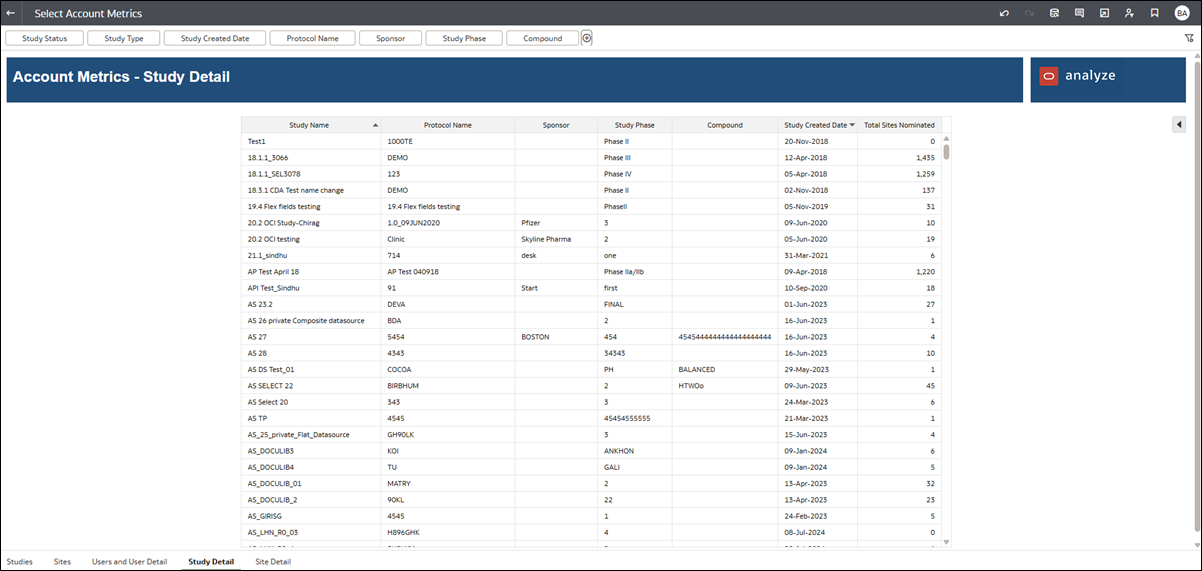Click AP Test April 18 study
Viewport: 1202px width, 571px height.
[273, 271]
